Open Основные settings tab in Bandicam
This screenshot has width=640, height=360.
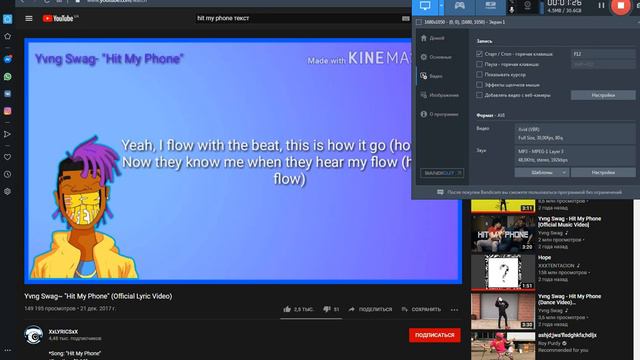(436, 57)
